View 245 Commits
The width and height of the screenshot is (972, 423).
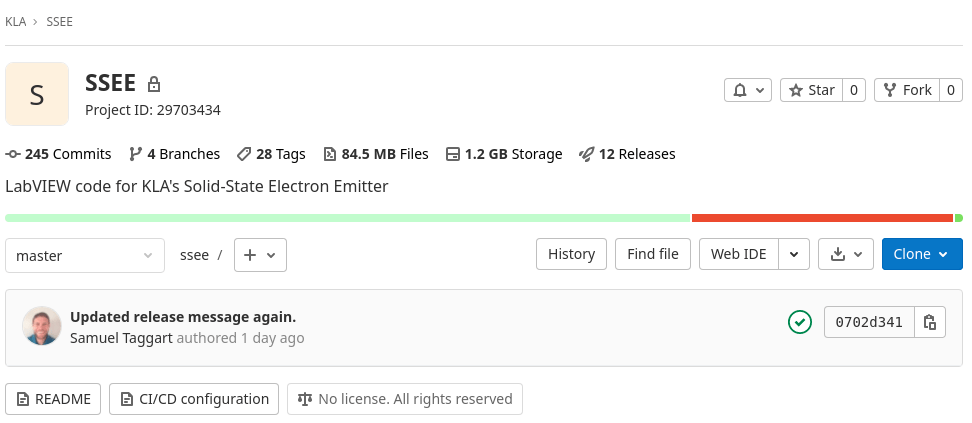[58, 154]
